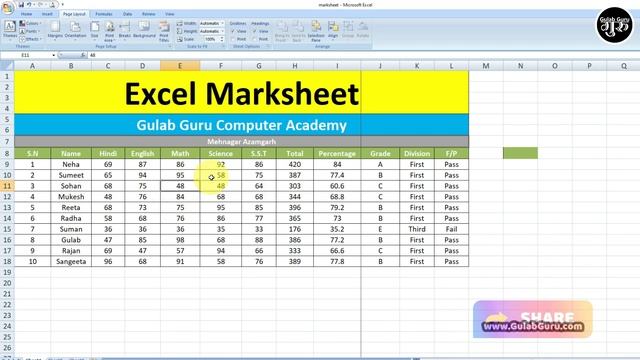Switch to the Insert ribbon tab
Image resolution: width=640 pixels, height=360 pixels.
(47, 14)
